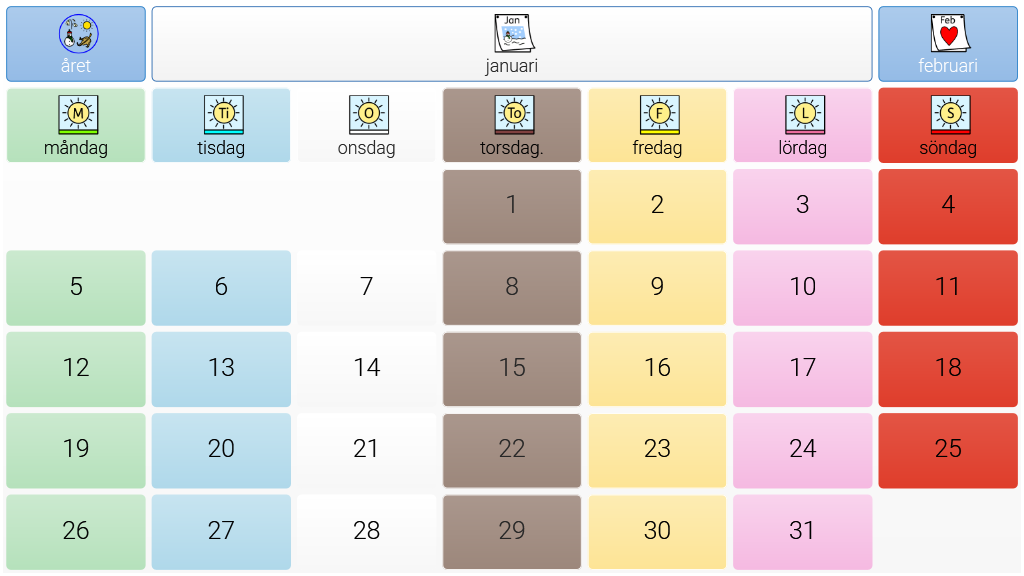
Task: Pick date 16 in the fredag column
Action: pyautogui.click(x=657, y=369)
